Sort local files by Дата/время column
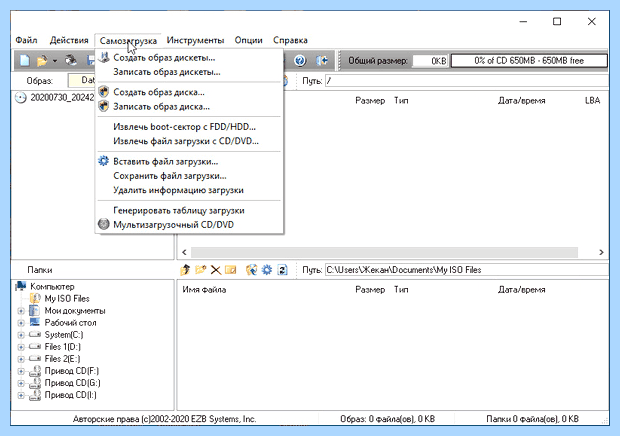The image size is (620, 436). click(x=521, y=290)
